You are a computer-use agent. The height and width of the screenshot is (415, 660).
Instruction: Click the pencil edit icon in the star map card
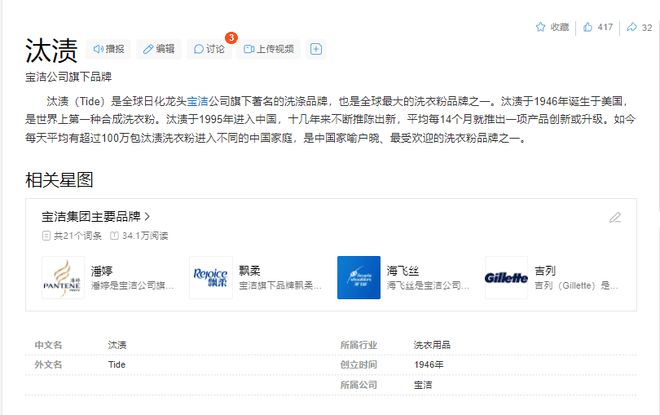615,218
